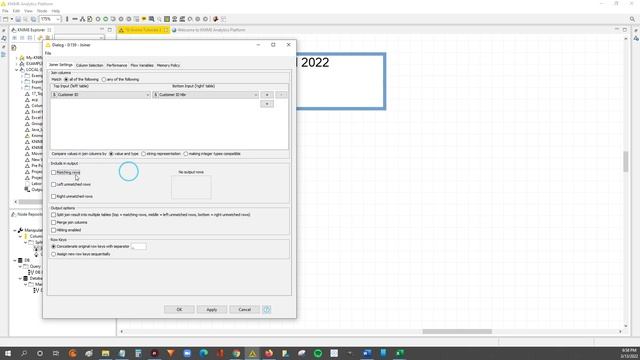Click the Apply button
This screenshot has height=360, width=640.
[x=211, y=309]
